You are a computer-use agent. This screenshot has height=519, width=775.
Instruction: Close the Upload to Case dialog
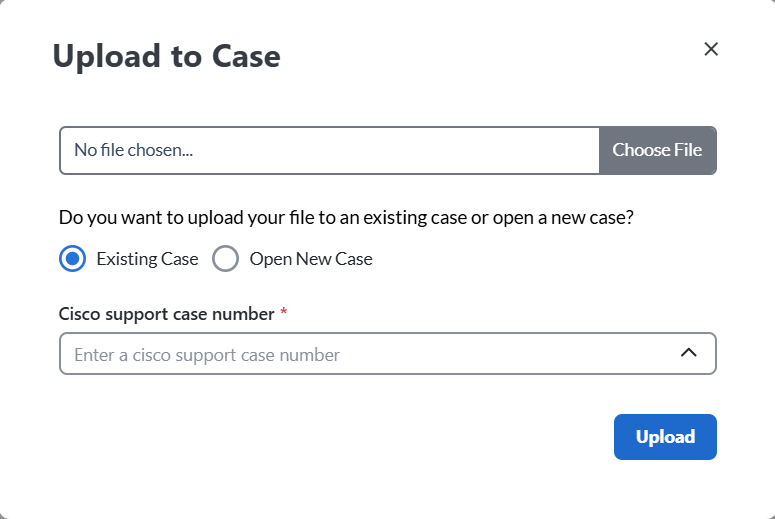tap(711, 49)
